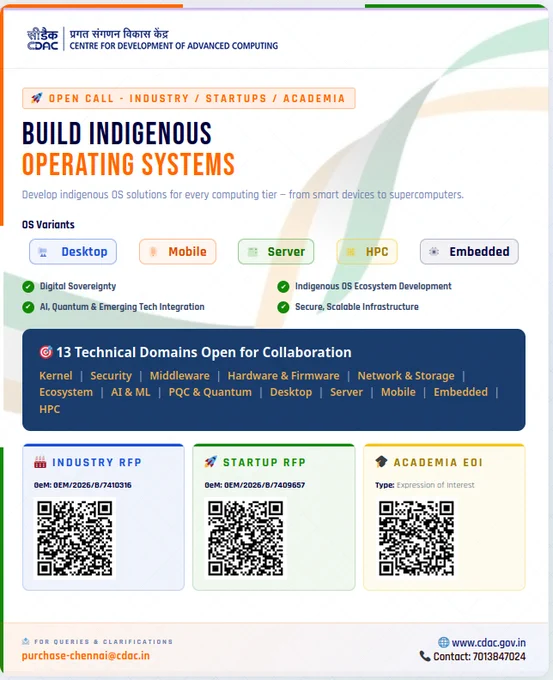This screenshot has height=680, width=553.
Task: Click Type: Expression of Interest text
Action: pyautogui.click(x=425, y=485)
